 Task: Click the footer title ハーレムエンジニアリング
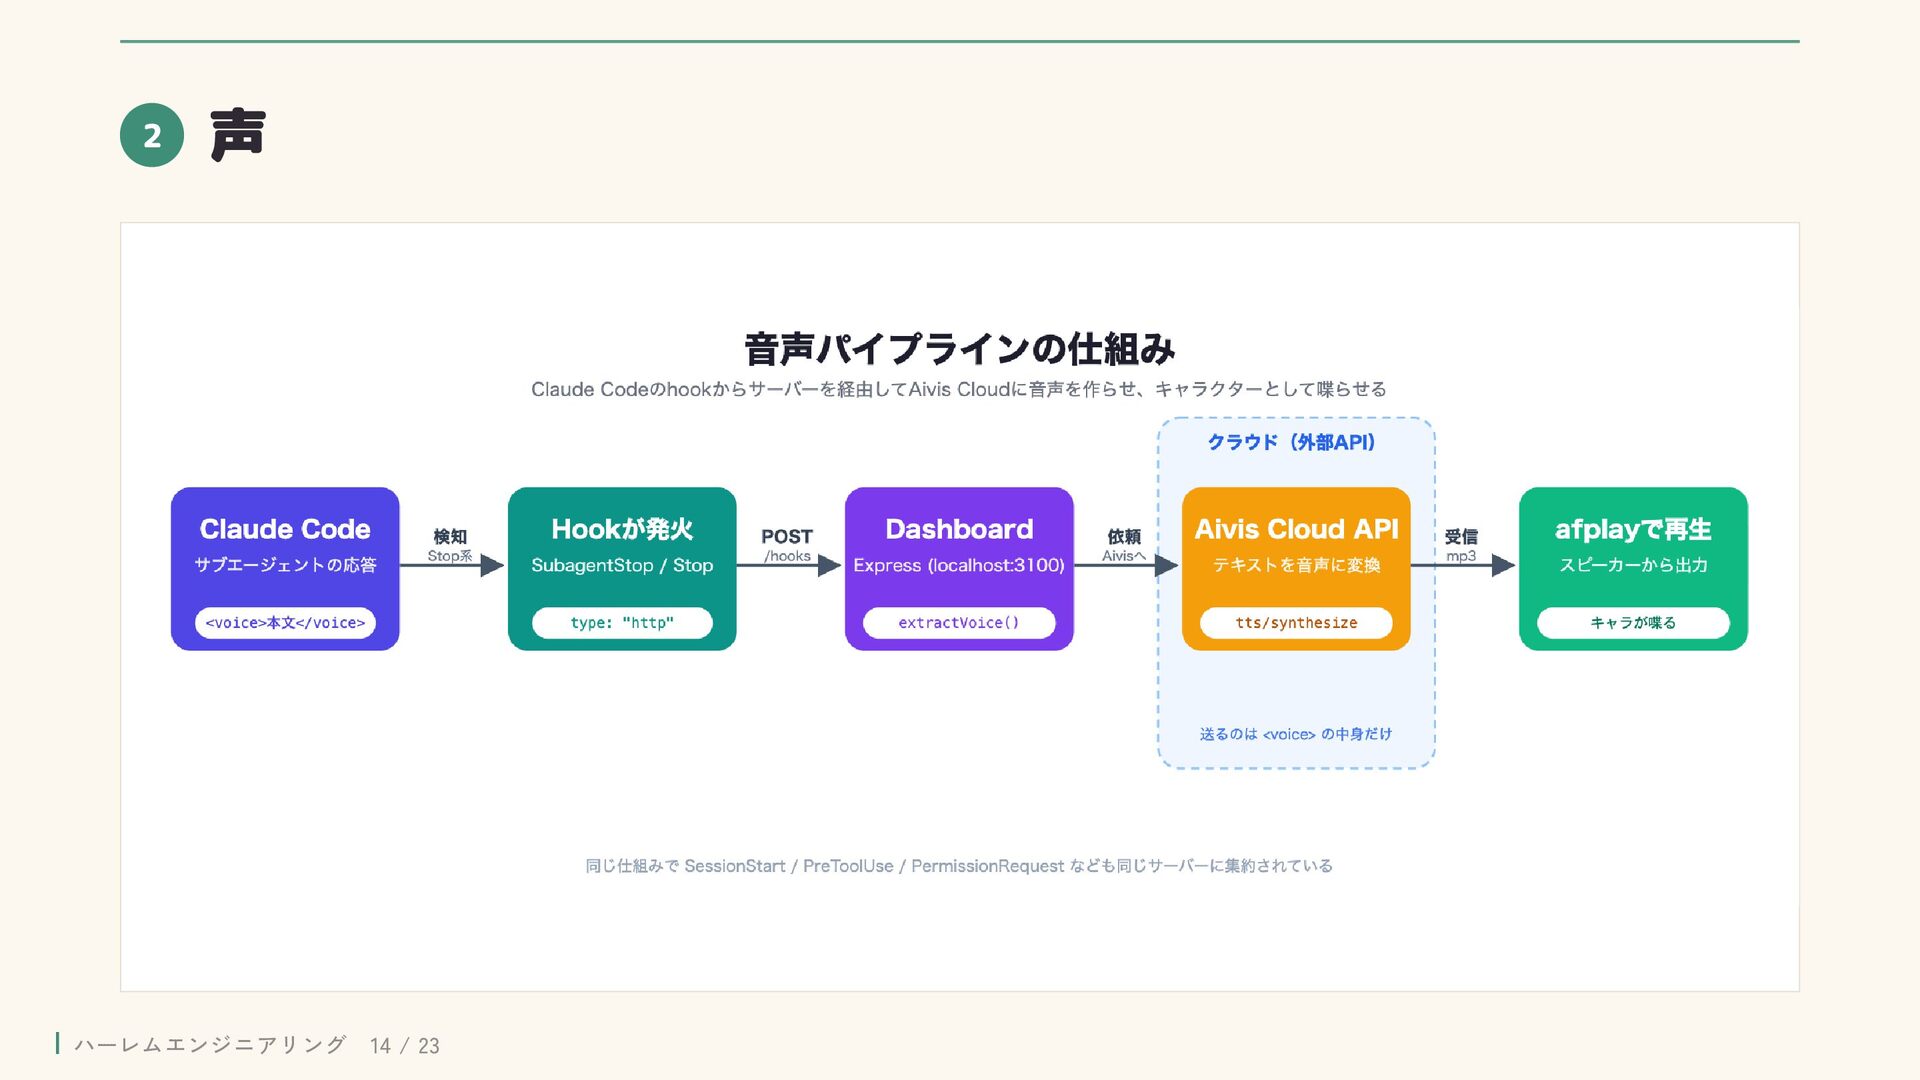[x=210, y=1045]
